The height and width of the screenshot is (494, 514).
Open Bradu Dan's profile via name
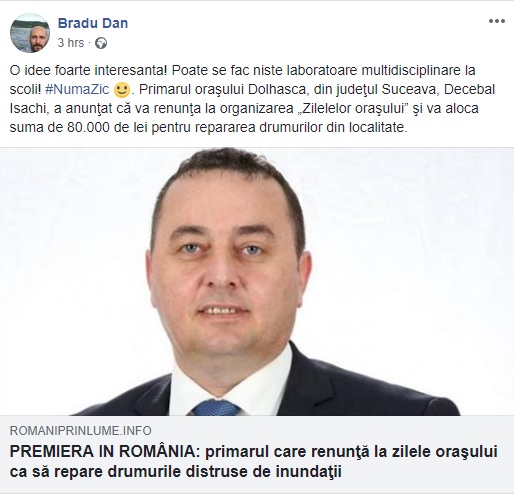(x=93, y=23)
